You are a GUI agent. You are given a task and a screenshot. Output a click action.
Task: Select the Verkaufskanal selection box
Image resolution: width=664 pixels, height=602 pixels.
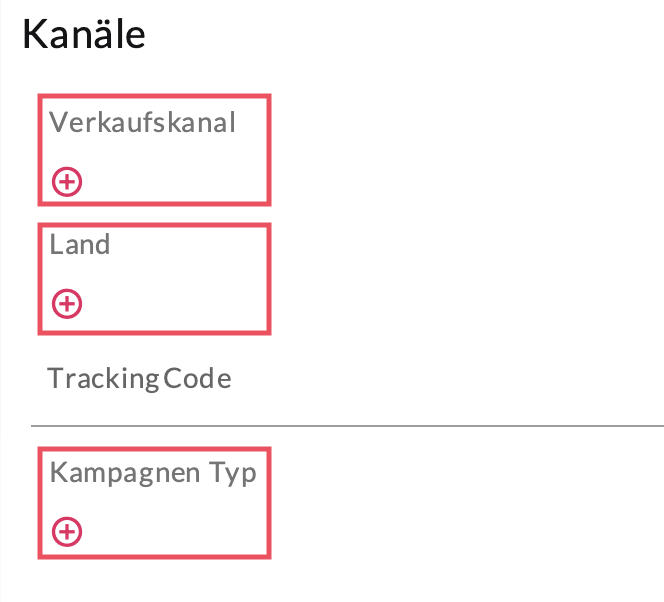point(155,149)
